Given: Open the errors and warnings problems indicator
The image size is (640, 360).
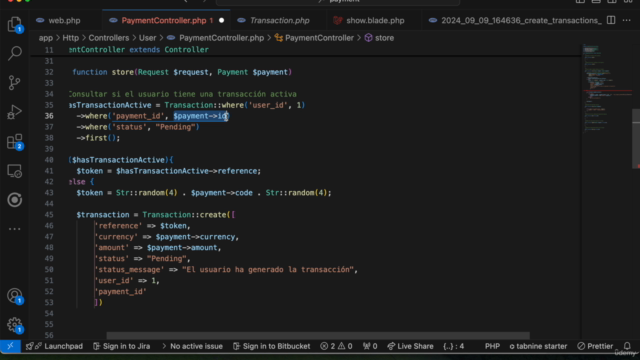Looking at the screenshot, I should point(336,346).
